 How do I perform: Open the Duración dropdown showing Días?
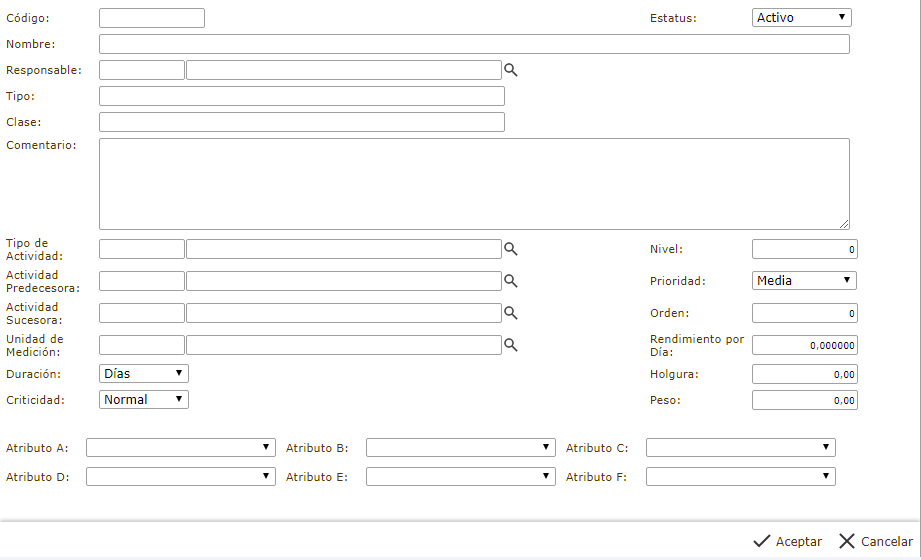pos(144,373)
